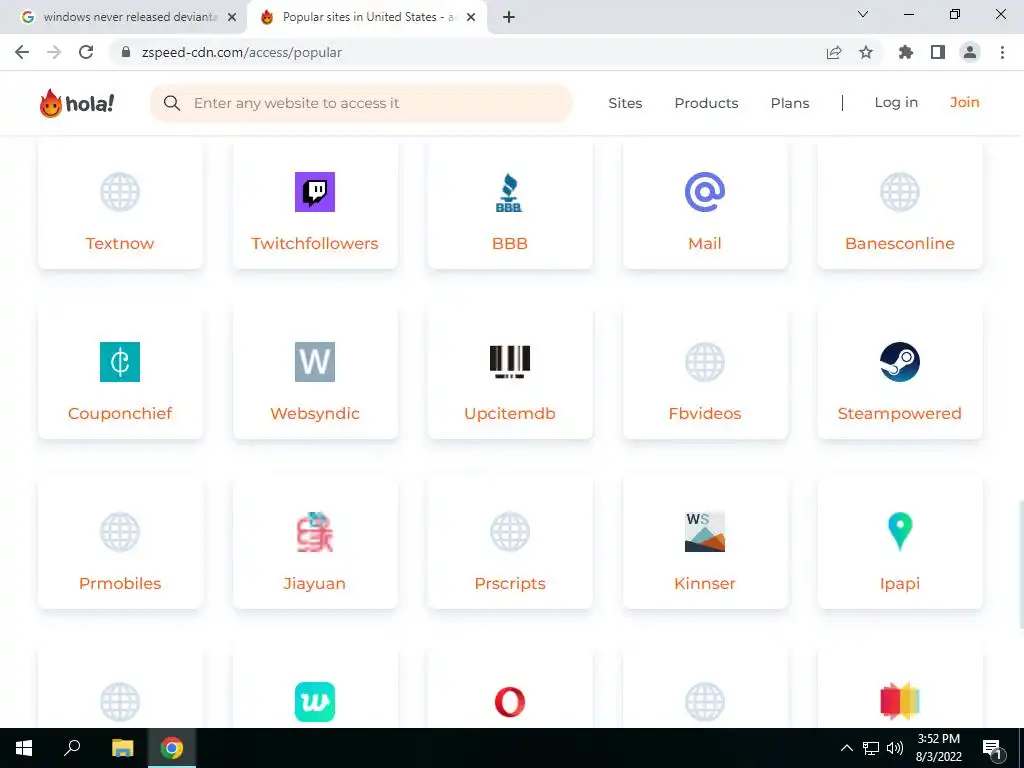Click the teal W icon in bottom row
This screenshot has width=1024, height=768.
[315, 702]
